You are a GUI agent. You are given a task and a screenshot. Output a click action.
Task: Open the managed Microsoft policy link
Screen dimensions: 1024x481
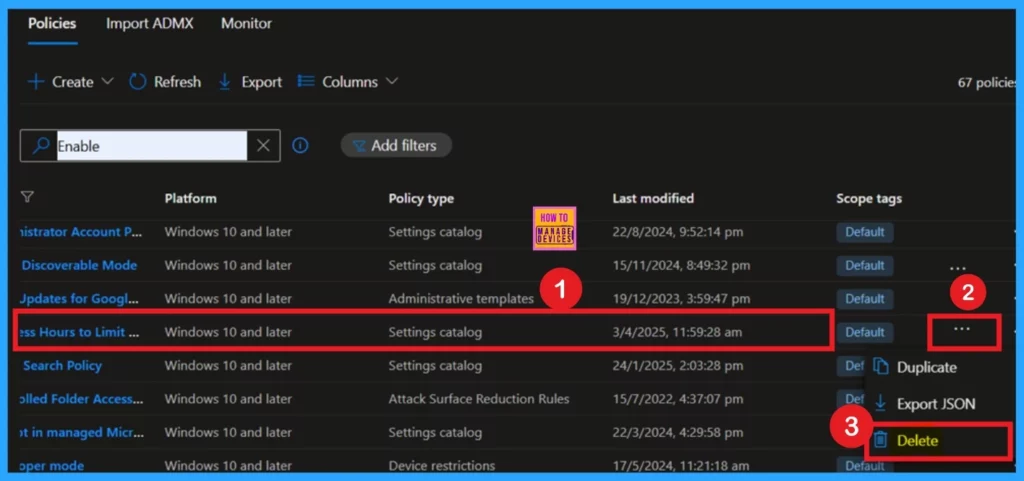click(82, 432)
